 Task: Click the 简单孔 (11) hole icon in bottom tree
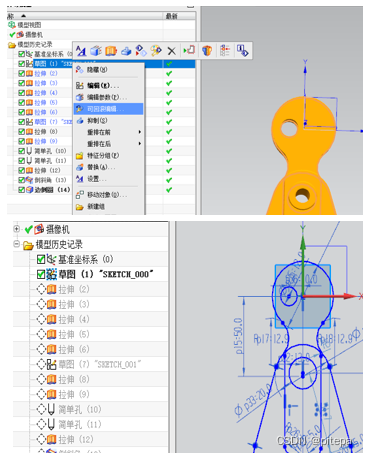(x=51, y=424)
